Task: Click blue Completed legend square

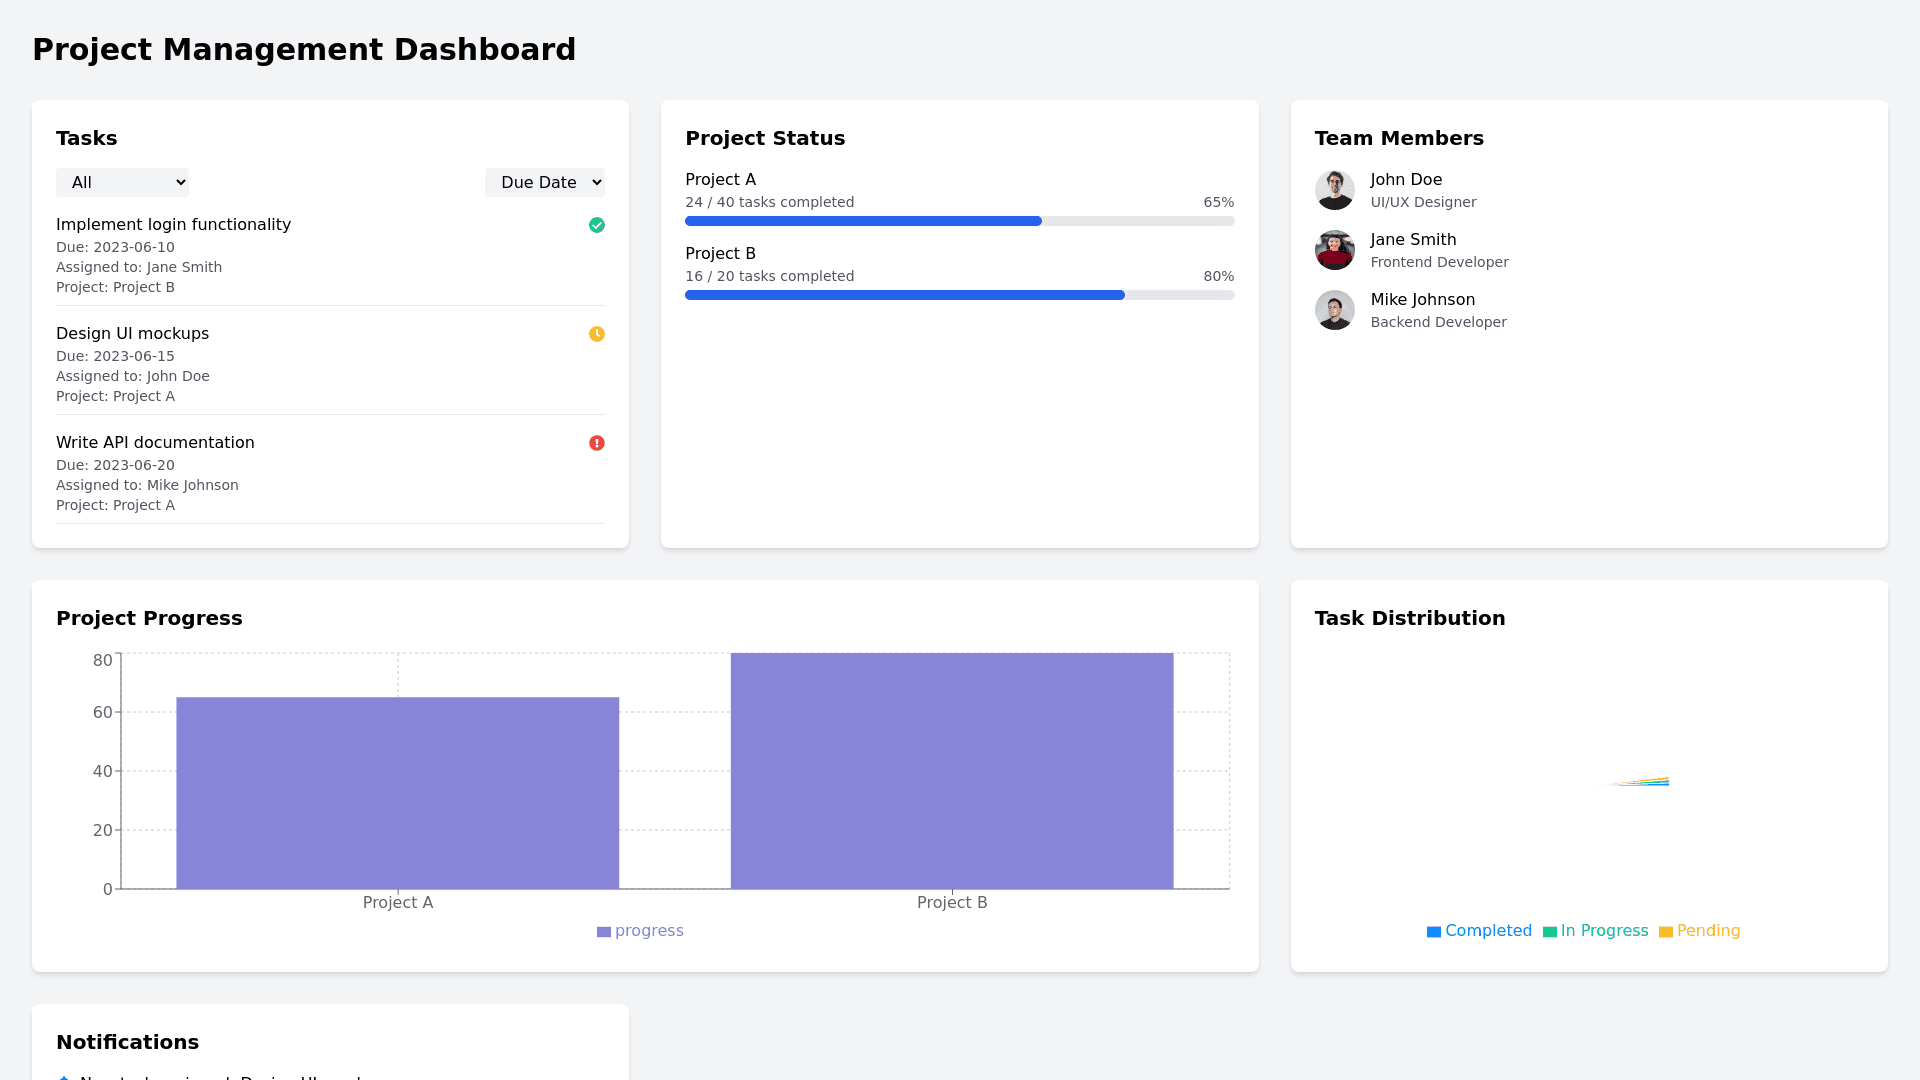Action: pos(1433,932)
